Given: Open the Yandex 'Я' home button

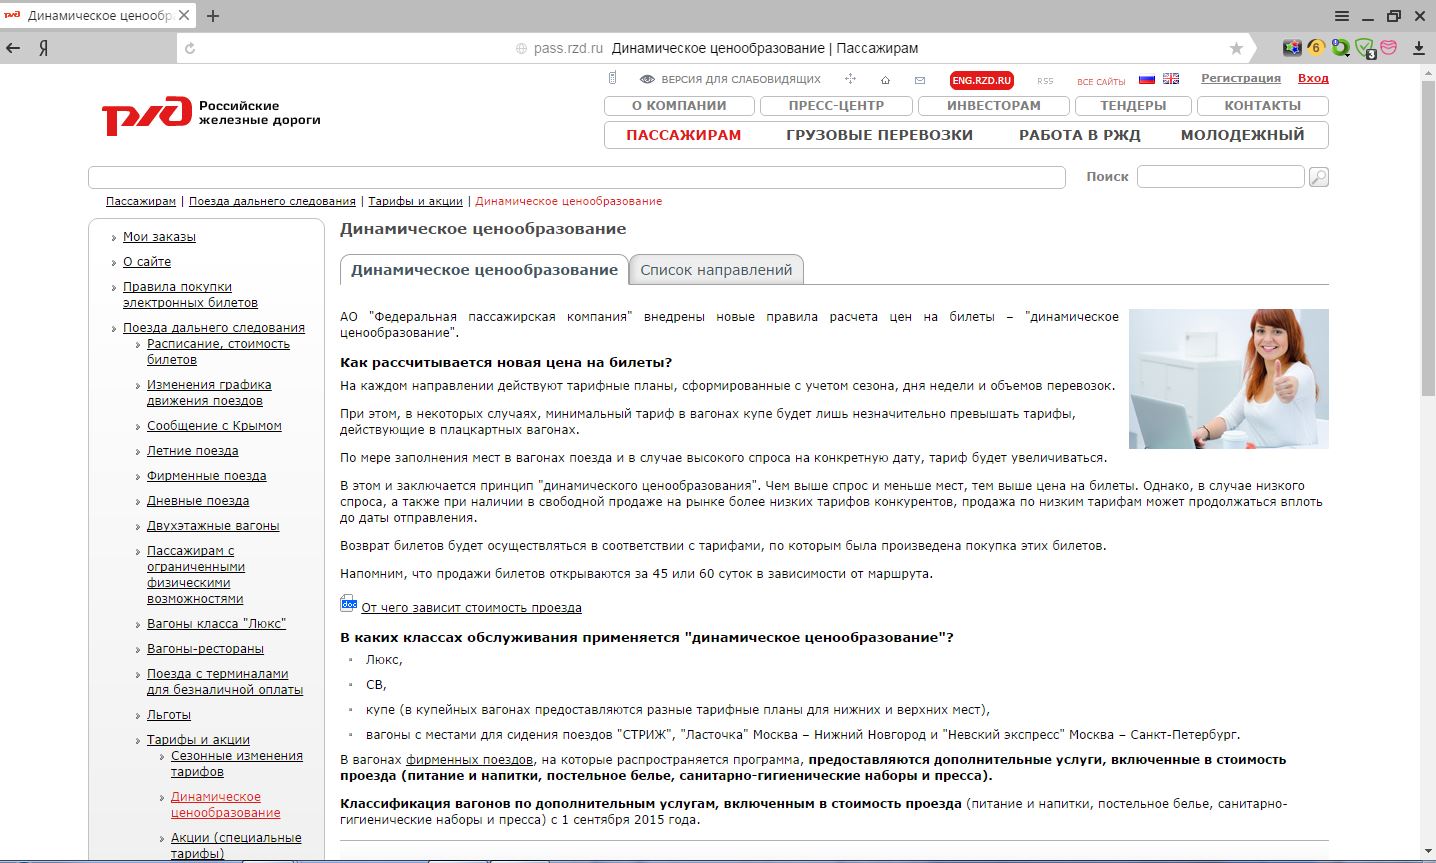Looking at the screenshot, I should 44,48.
